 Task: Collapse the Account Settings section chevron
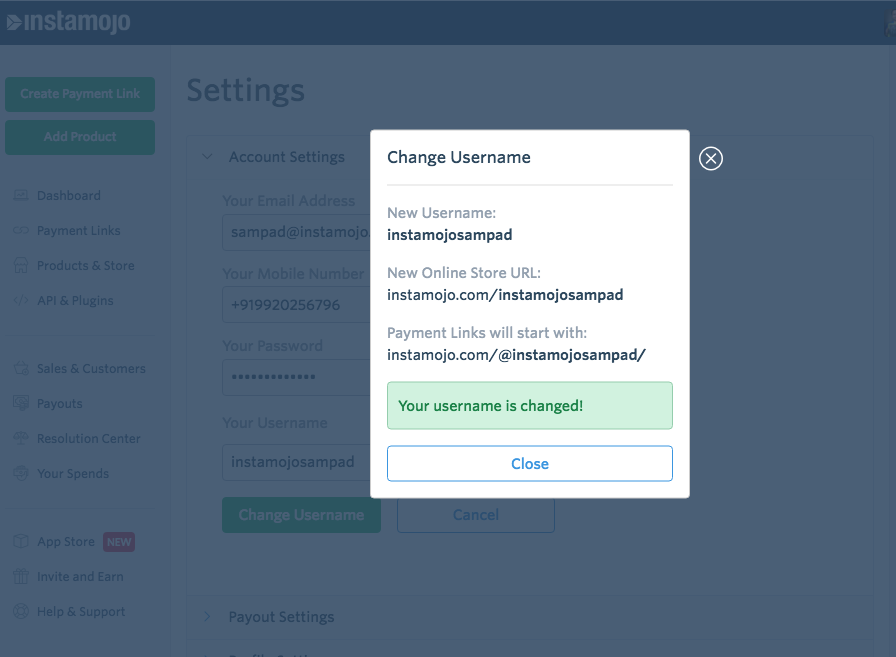coord(207,157)
